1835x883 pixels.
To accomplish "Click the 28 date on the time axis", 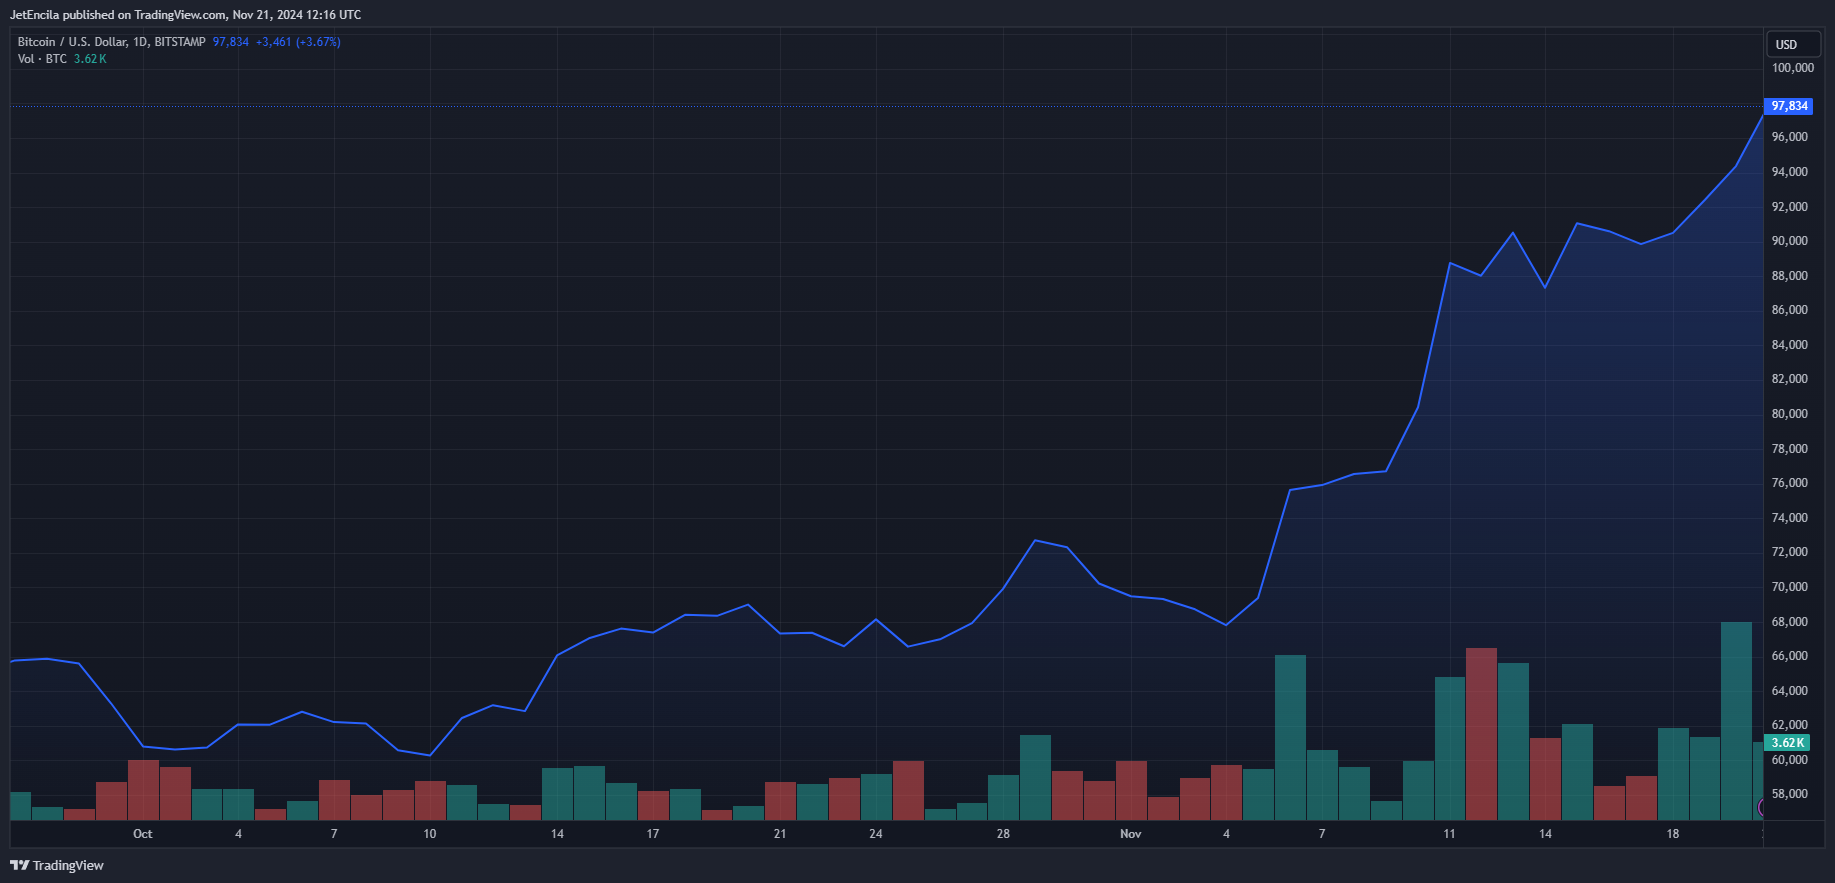I will (1003, 834).
